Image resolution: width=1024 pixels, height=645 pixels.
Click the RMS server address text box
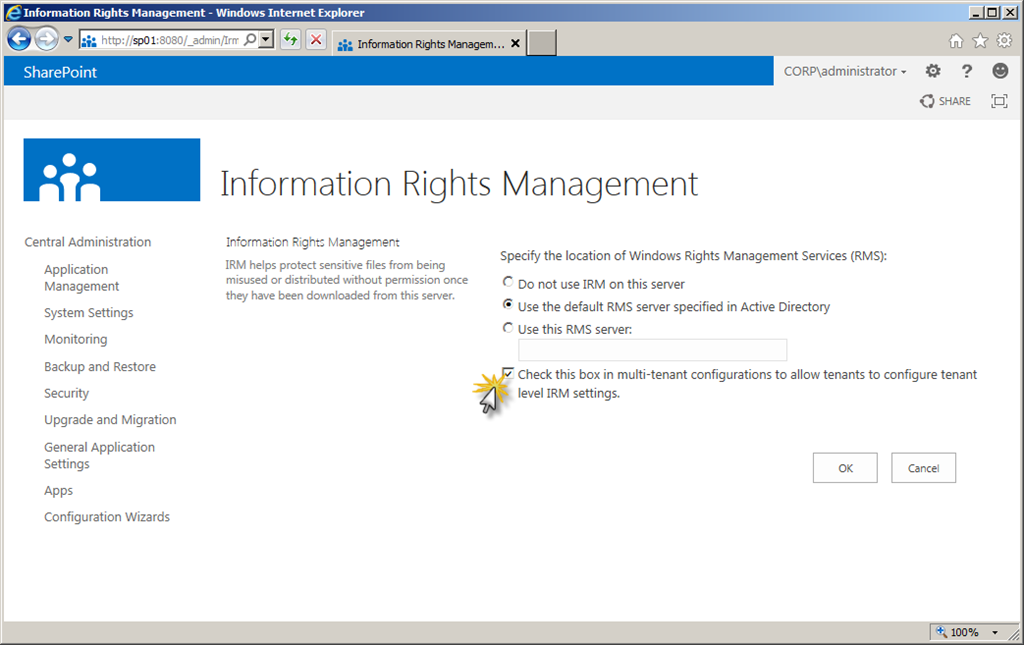tap(652, 350)
